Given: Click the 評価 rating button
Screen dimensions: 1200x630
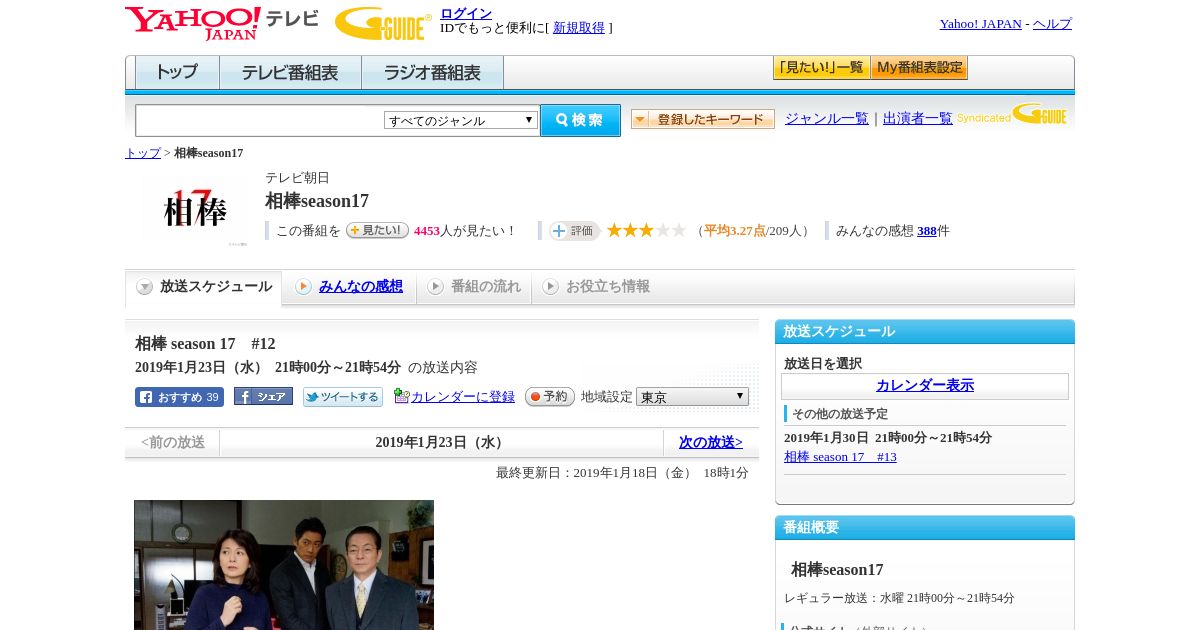Looking at the screenshot, I should [x=574, y=231].
